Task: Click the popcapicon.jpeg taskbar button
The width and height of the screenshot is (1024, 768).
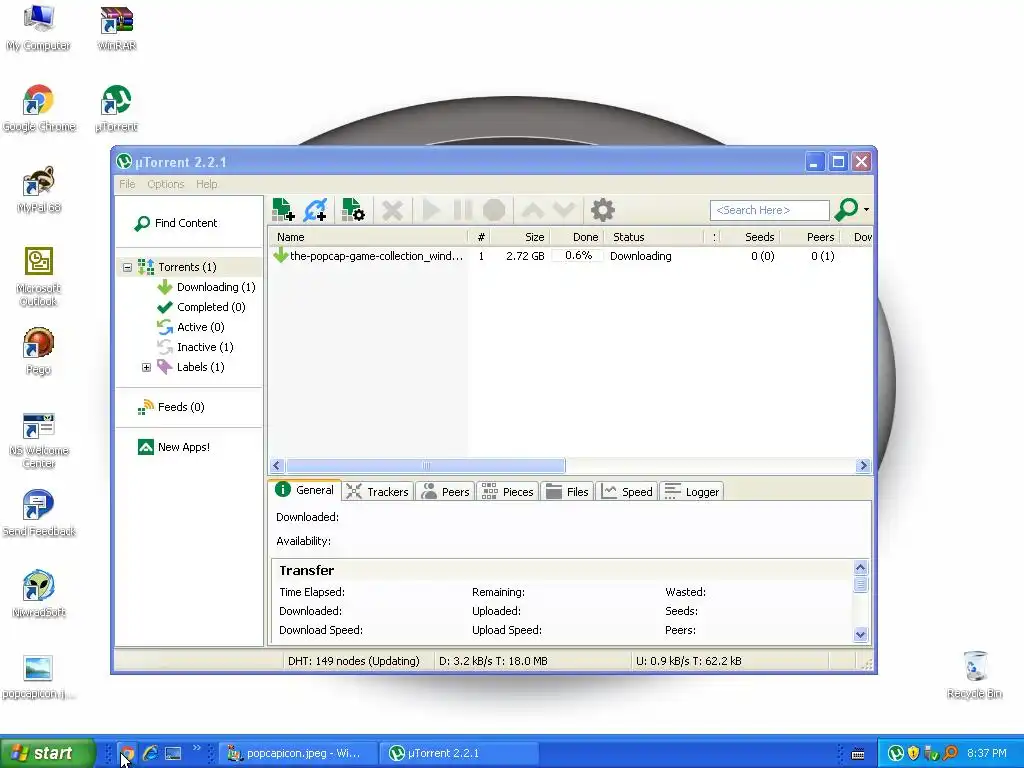Action: coord(298,753)
